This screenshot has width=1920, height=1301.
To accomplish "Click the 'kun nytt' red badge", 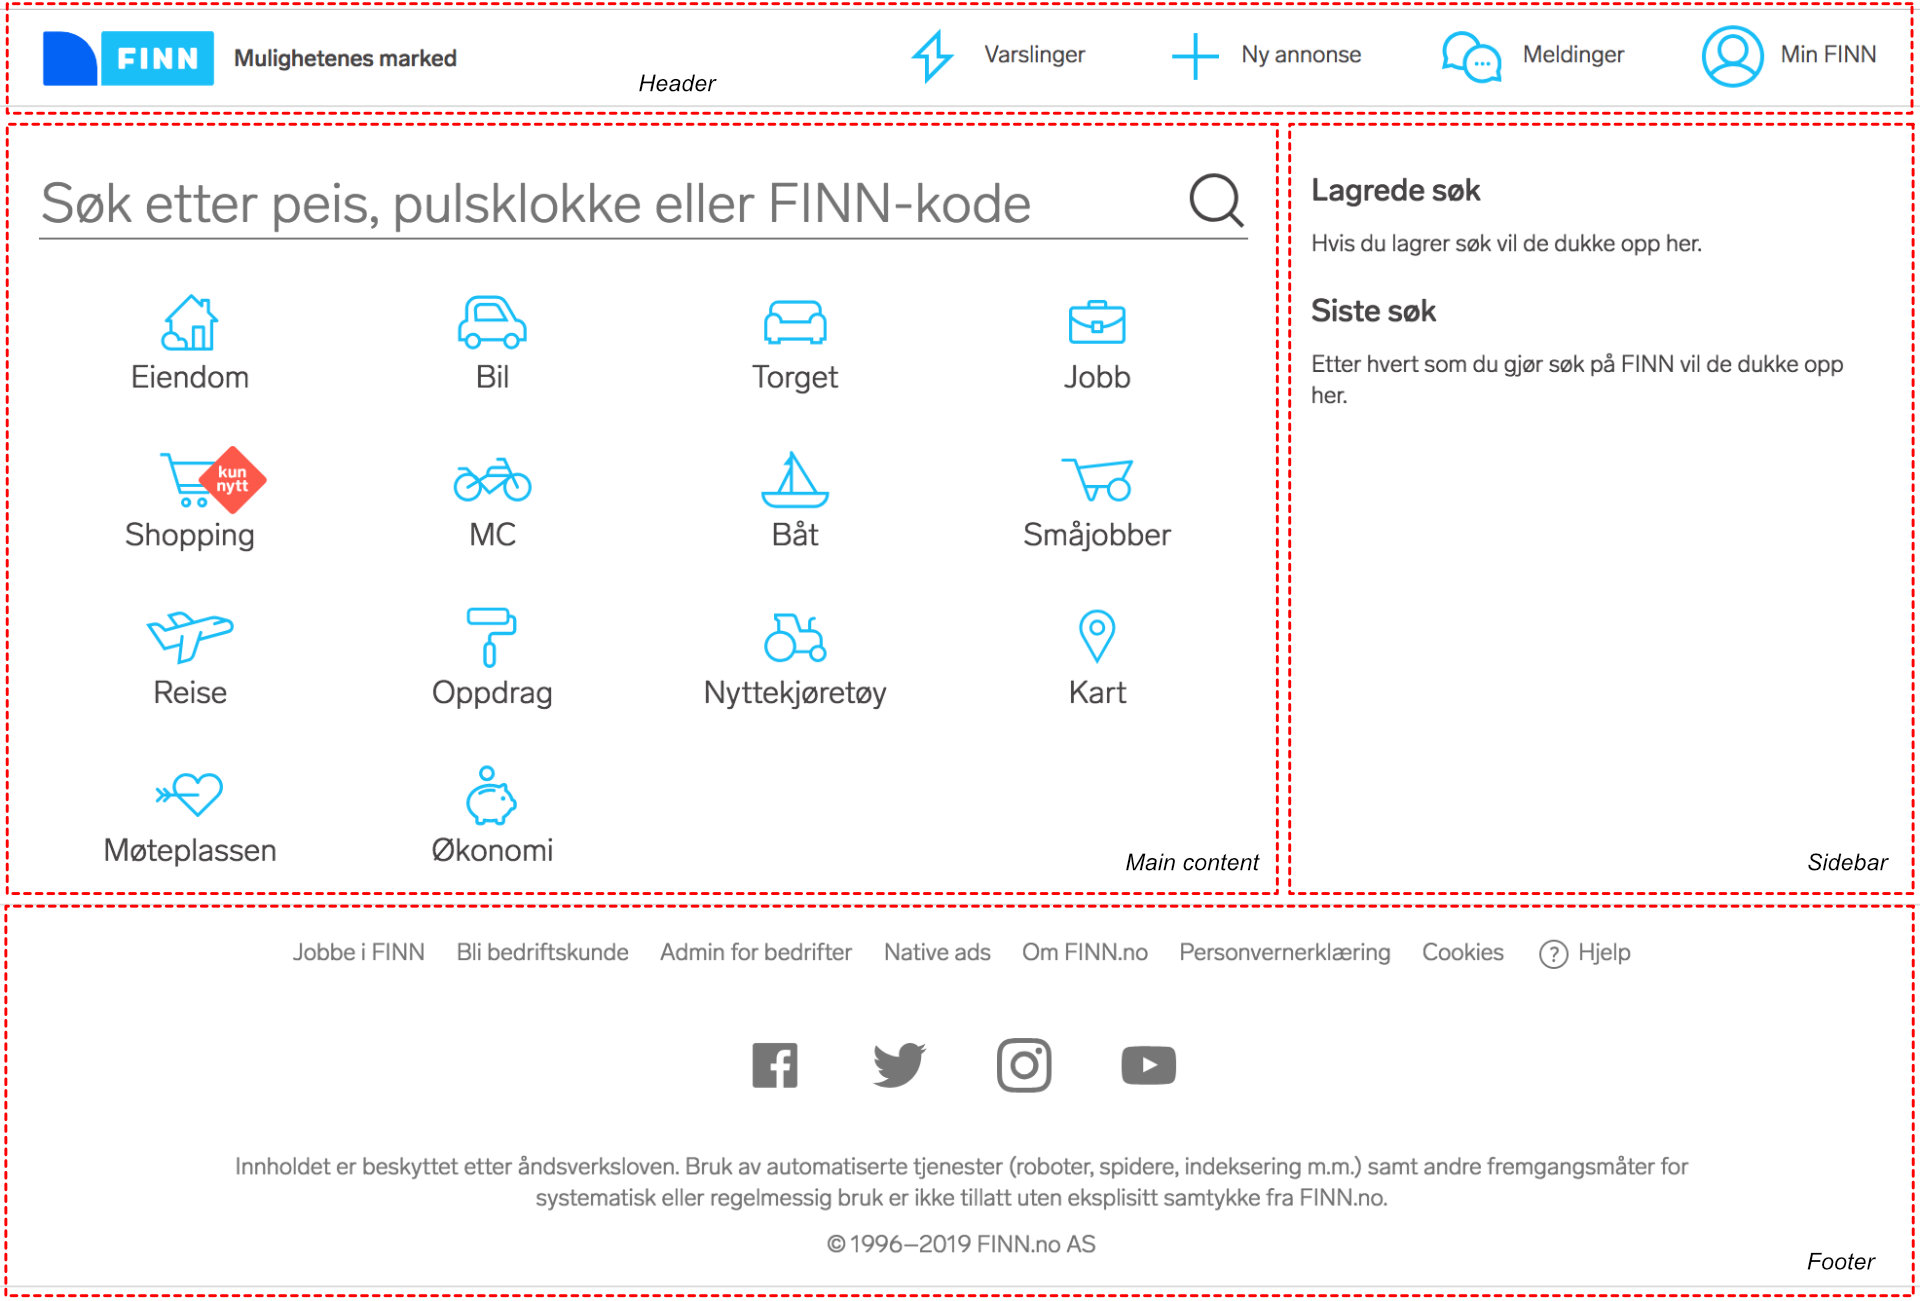I will pos(233,480).
